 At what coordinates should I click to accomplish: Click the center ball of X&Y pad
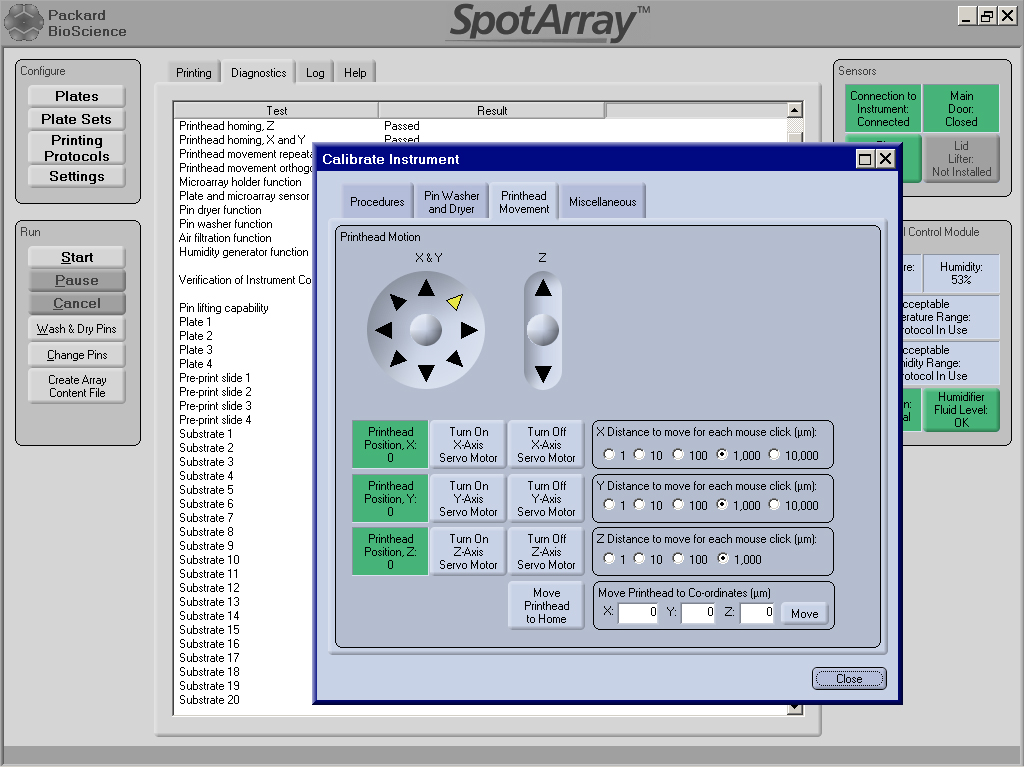(x=426, y=330)
